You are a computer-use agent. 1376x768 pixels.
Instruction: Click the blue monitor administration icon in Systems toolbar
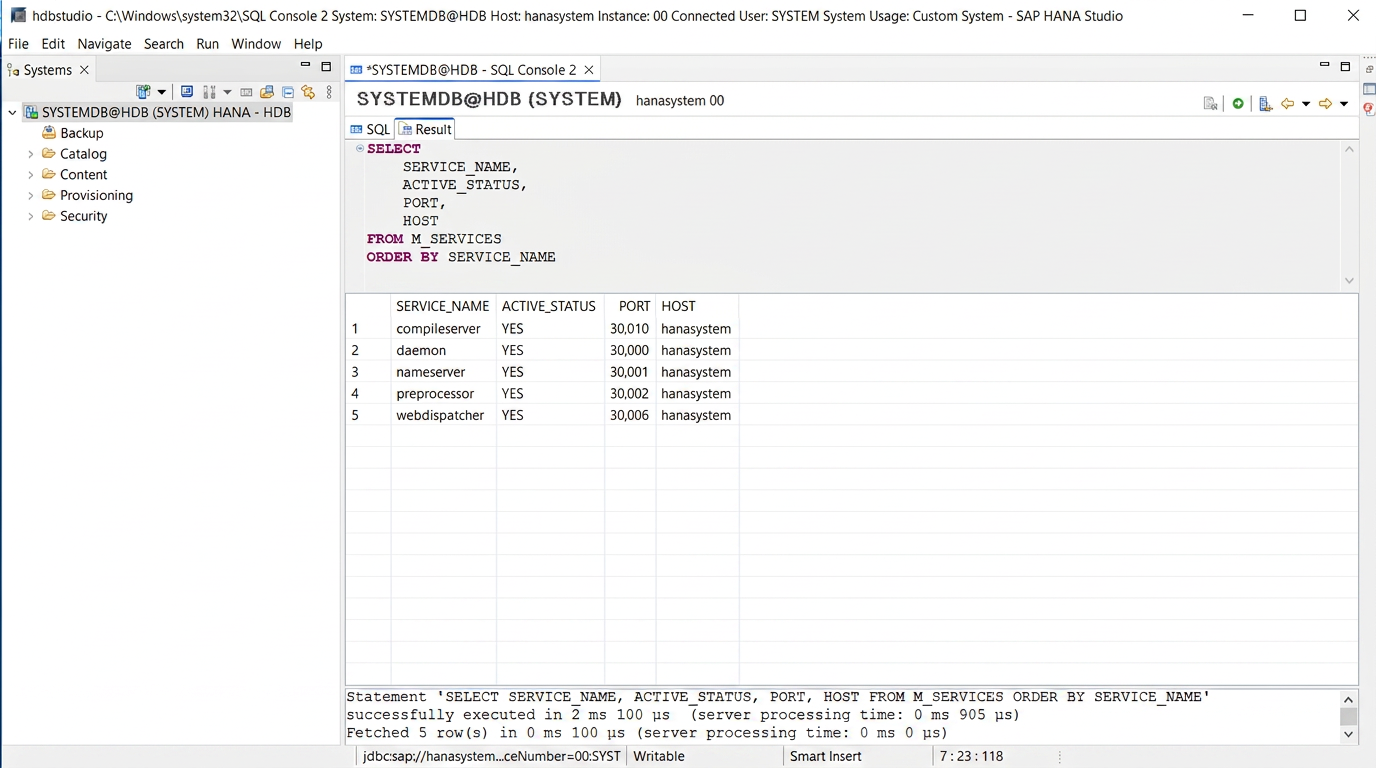click(187, 92)
